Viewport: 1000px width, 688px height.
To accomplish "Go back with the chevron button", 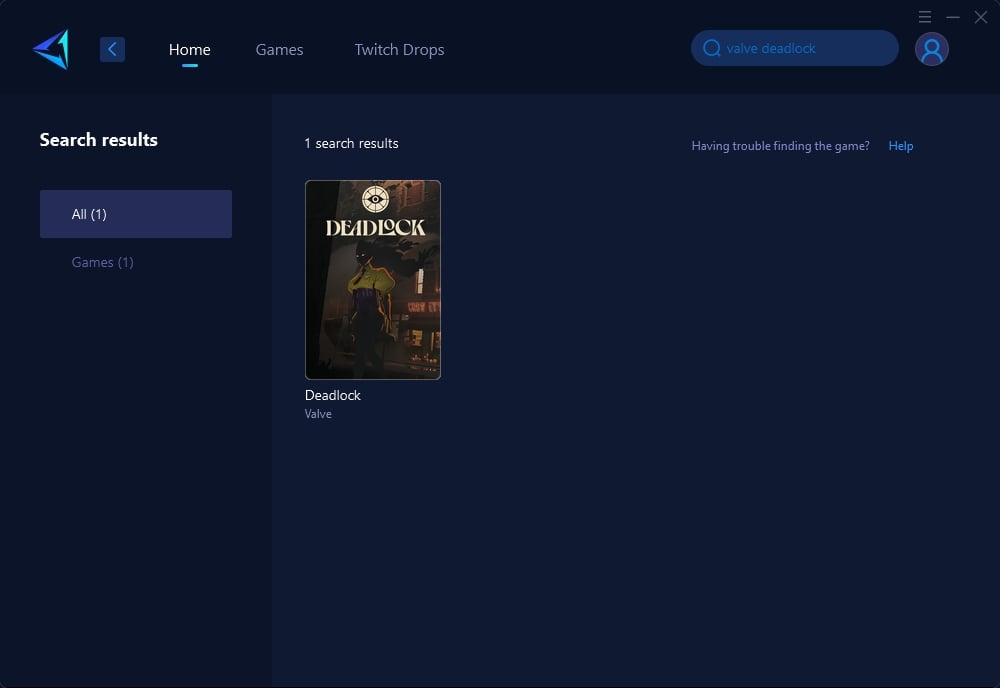I will click(112, 49).
